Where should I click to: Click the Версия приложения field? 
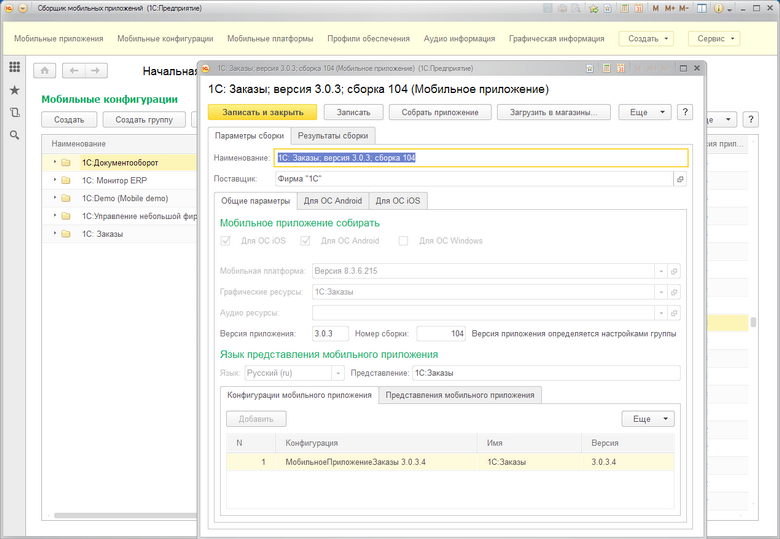(330, 334)
